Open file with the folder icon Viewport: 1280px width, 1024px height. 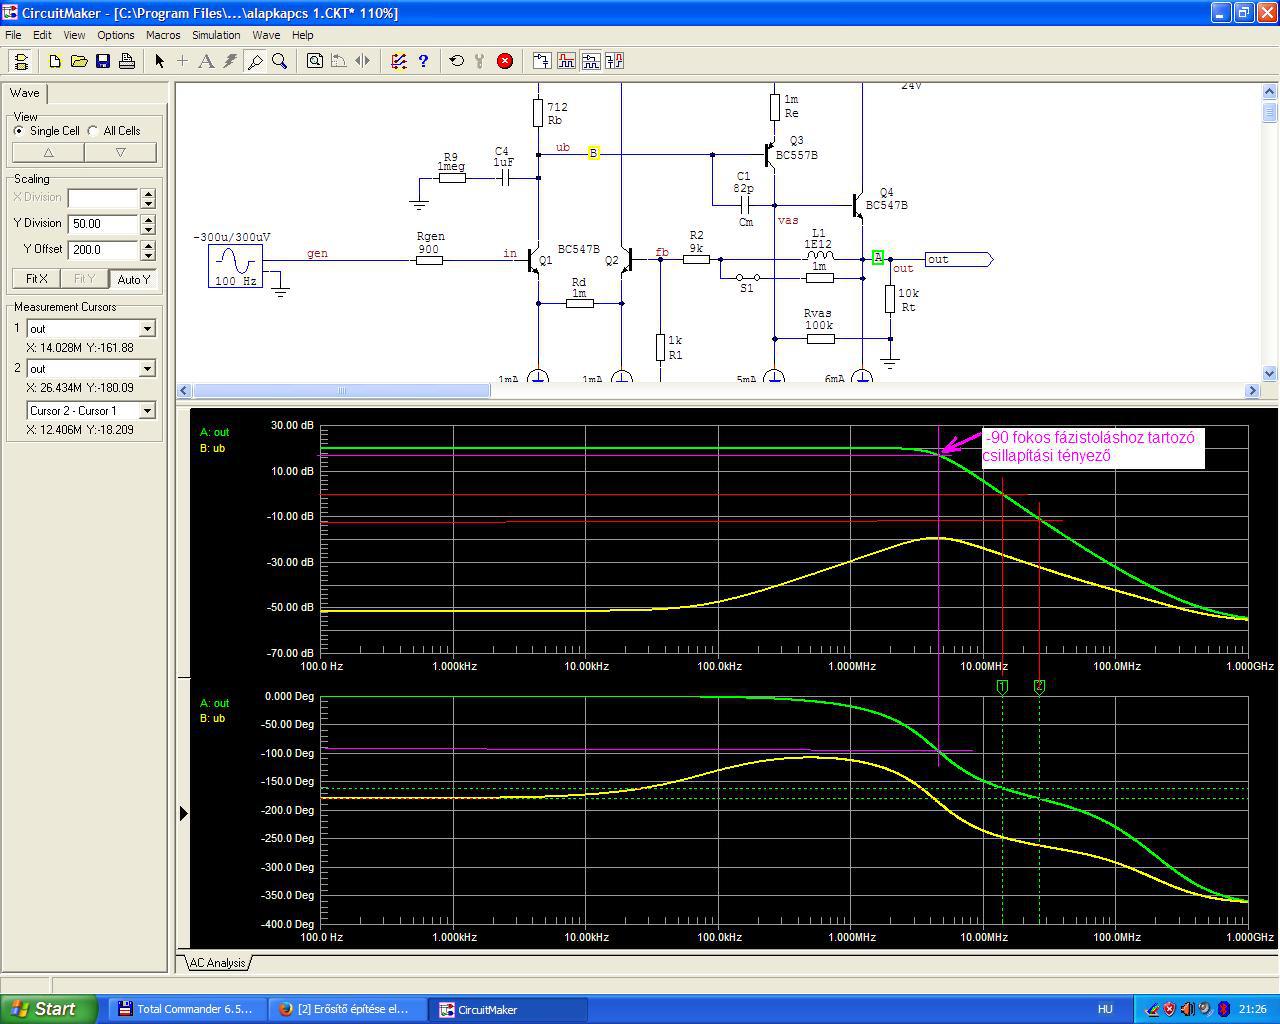pos(79,61)
